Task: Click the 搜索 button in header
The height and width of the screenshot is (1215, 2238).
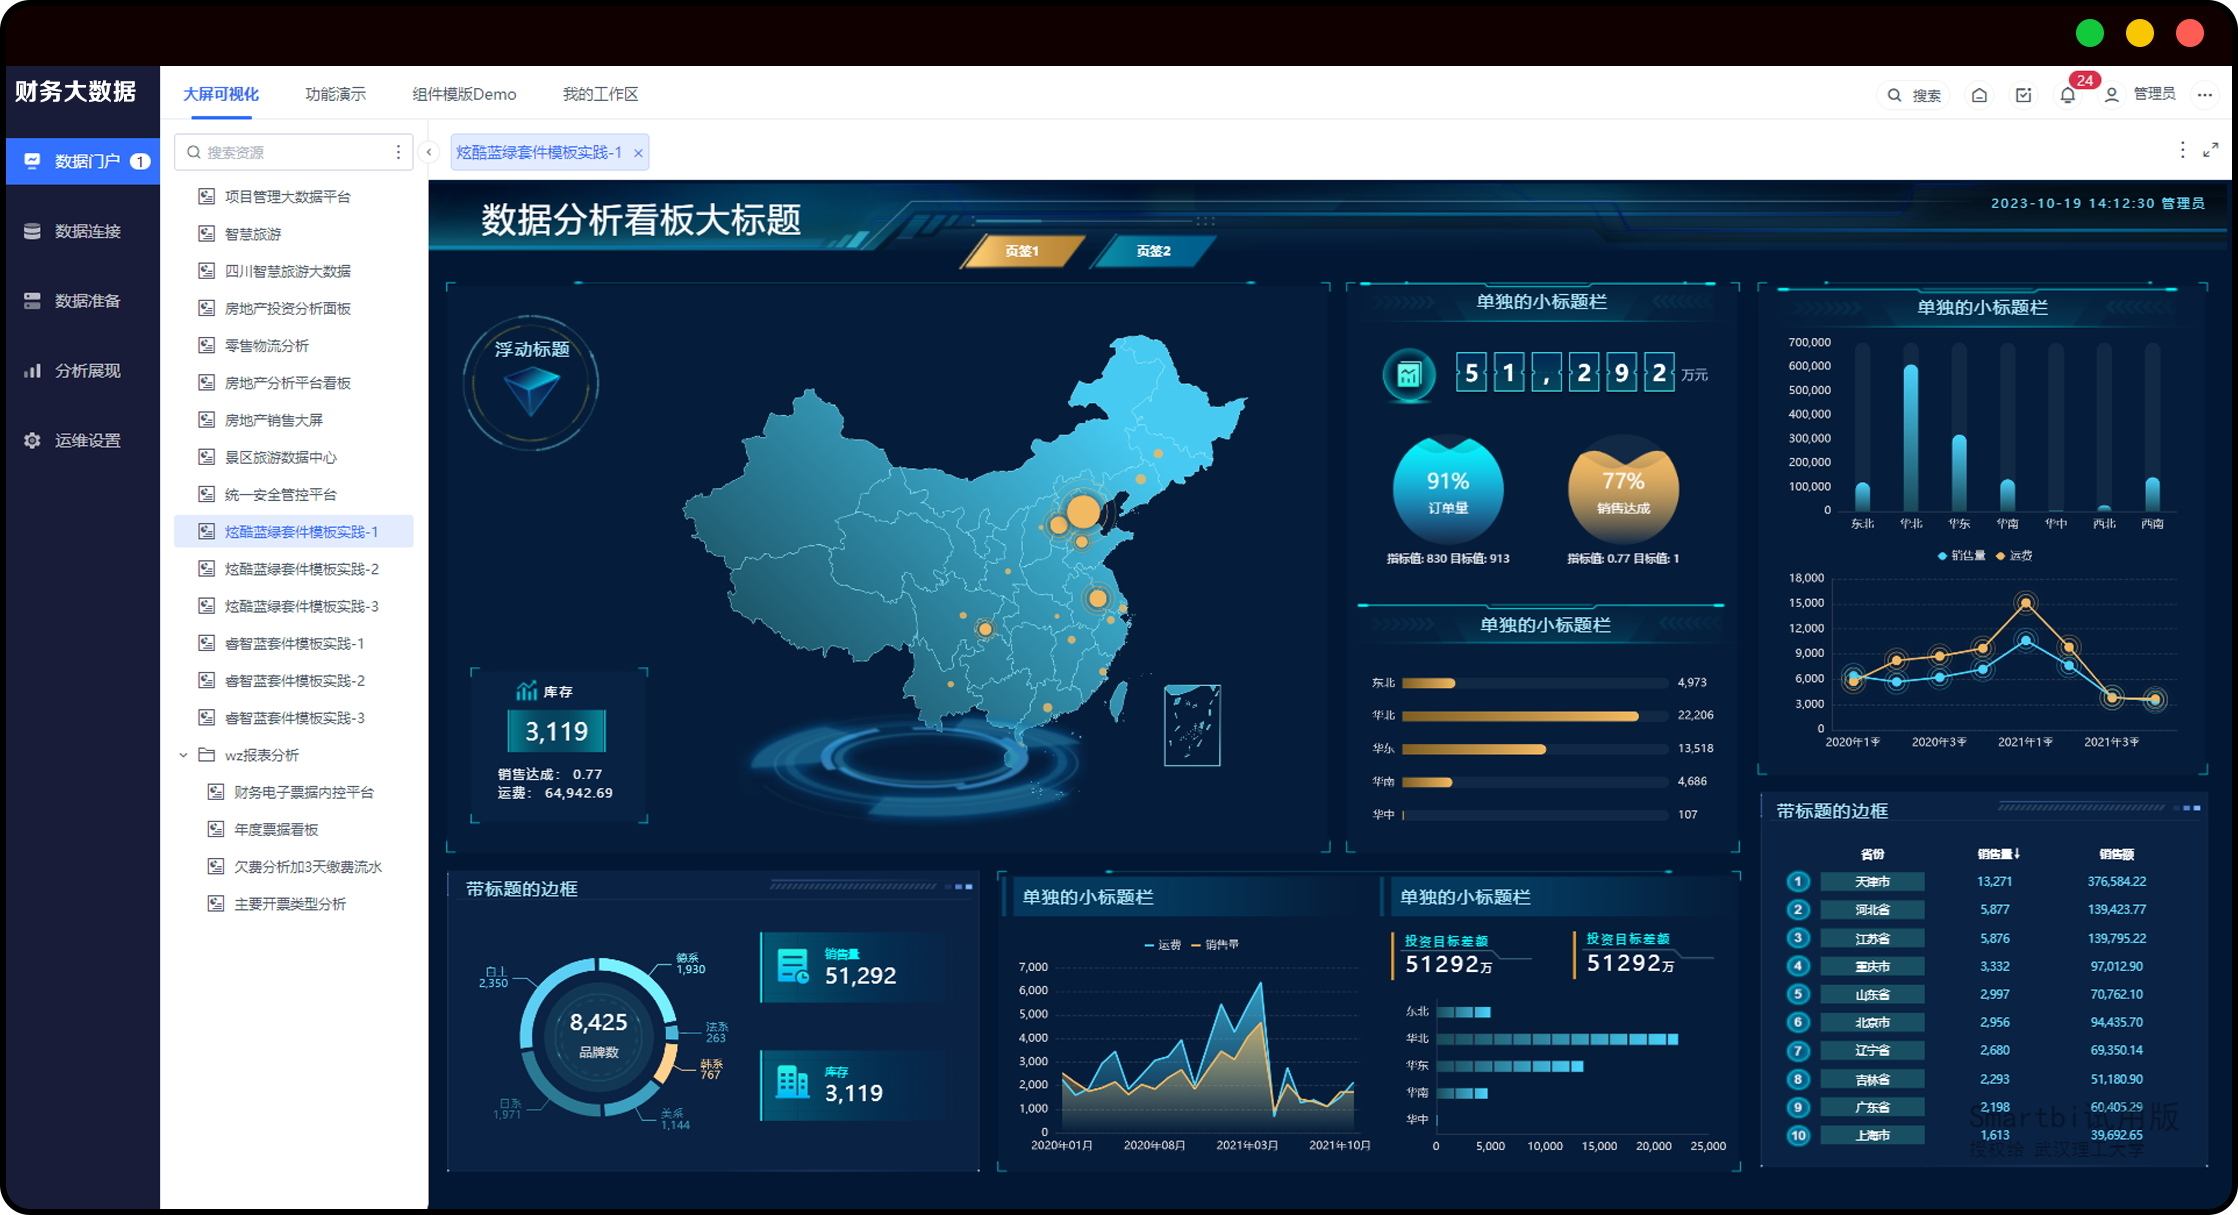Action: [x=1914, y=96]
